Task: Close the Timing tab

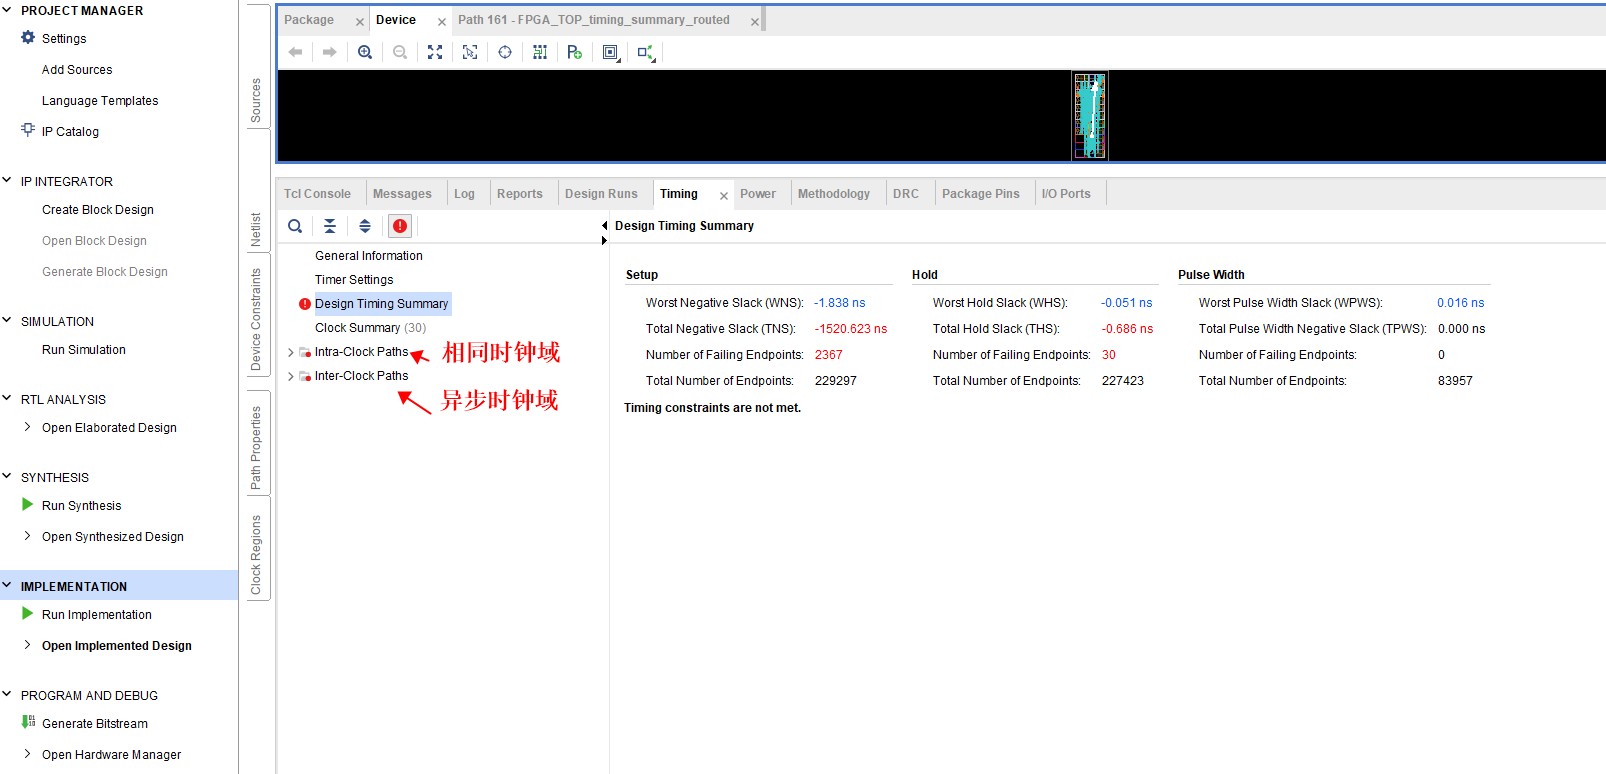Action: pos(724,196)
